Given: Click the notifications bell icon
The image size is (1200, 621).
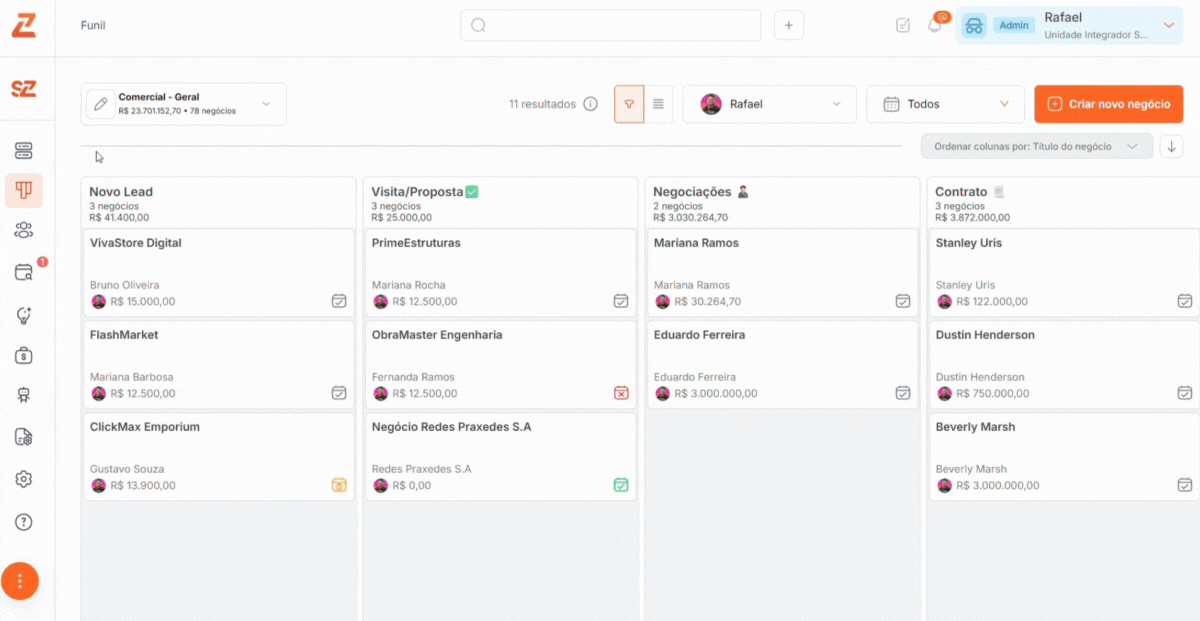Looking at the screenshot, I should pos(935,25).
